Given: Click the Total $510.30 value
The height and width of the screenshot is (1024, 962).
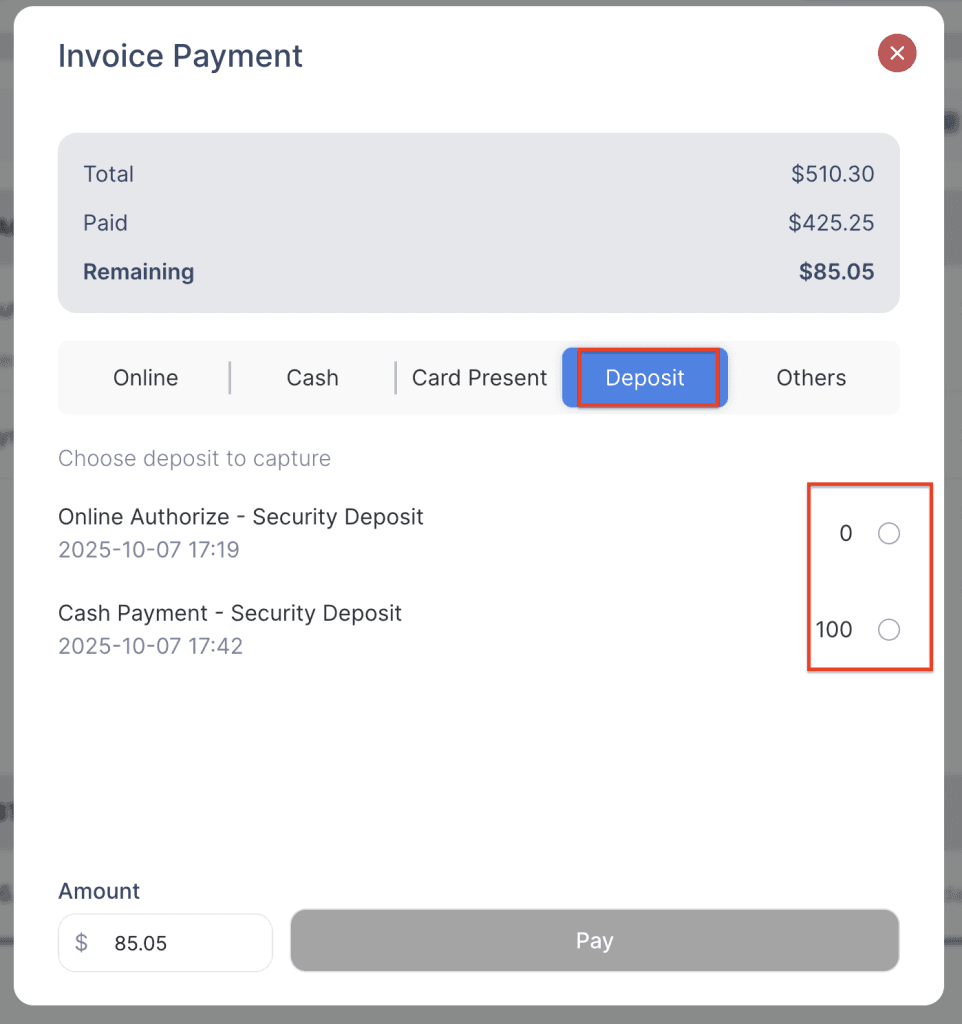Looking at the screenshot, I should coord(832,174).
